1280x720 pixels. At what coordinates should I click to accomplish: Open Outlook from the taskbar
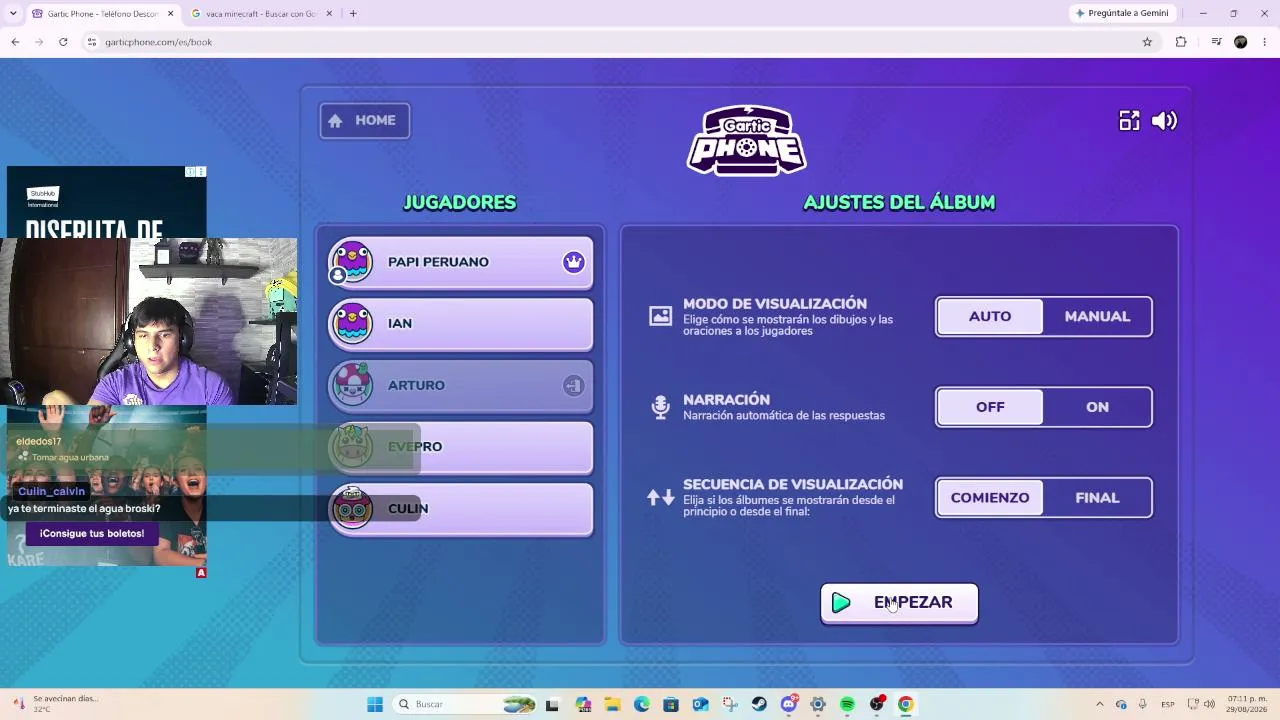(x=700, y=704)
